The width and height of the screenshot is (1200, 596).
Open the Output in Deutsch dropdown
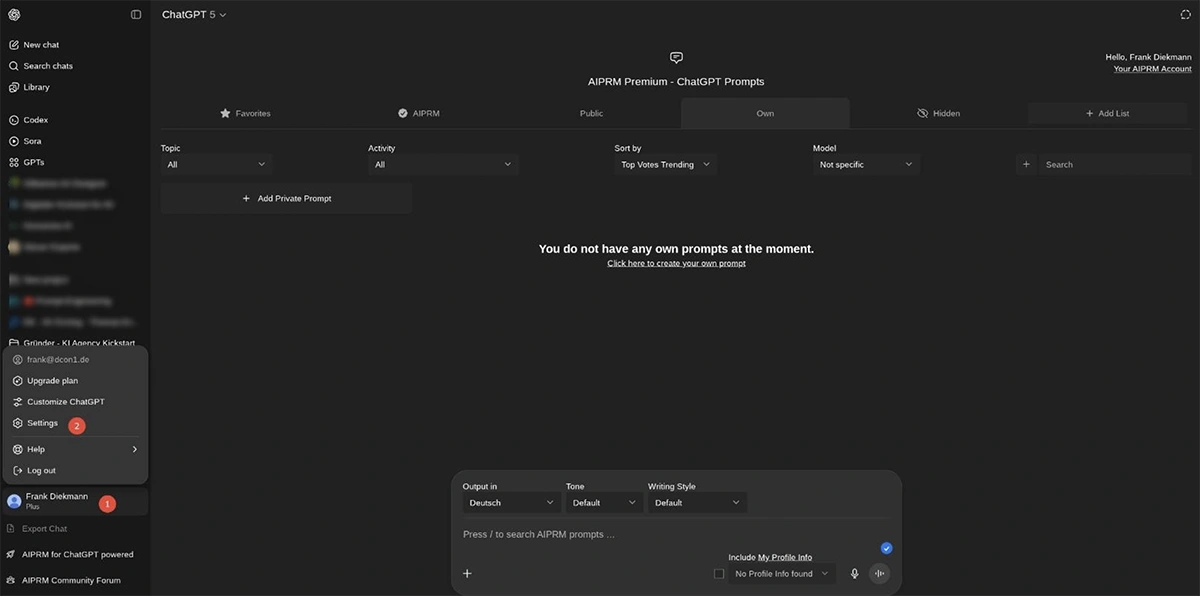point(511,502)
